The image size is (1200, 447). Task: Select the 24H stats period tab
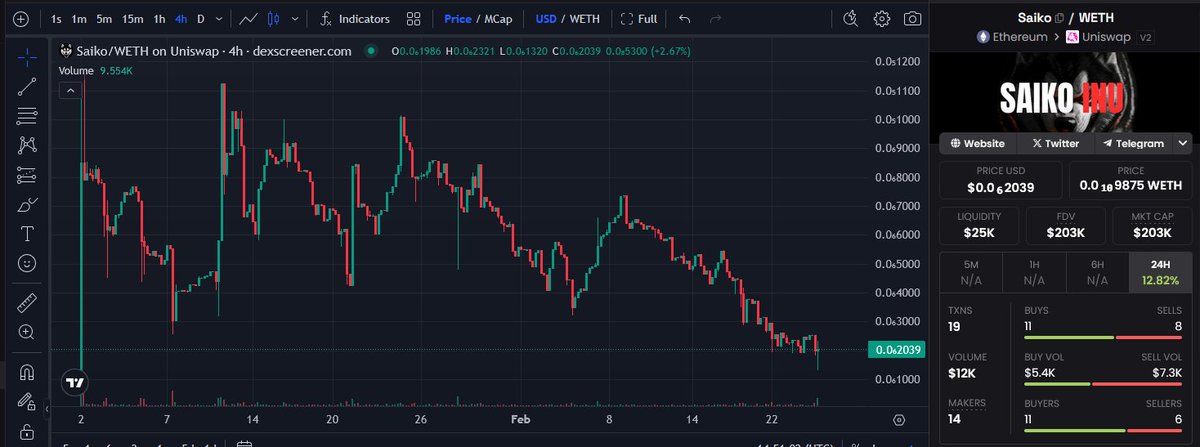(1159, 272)
